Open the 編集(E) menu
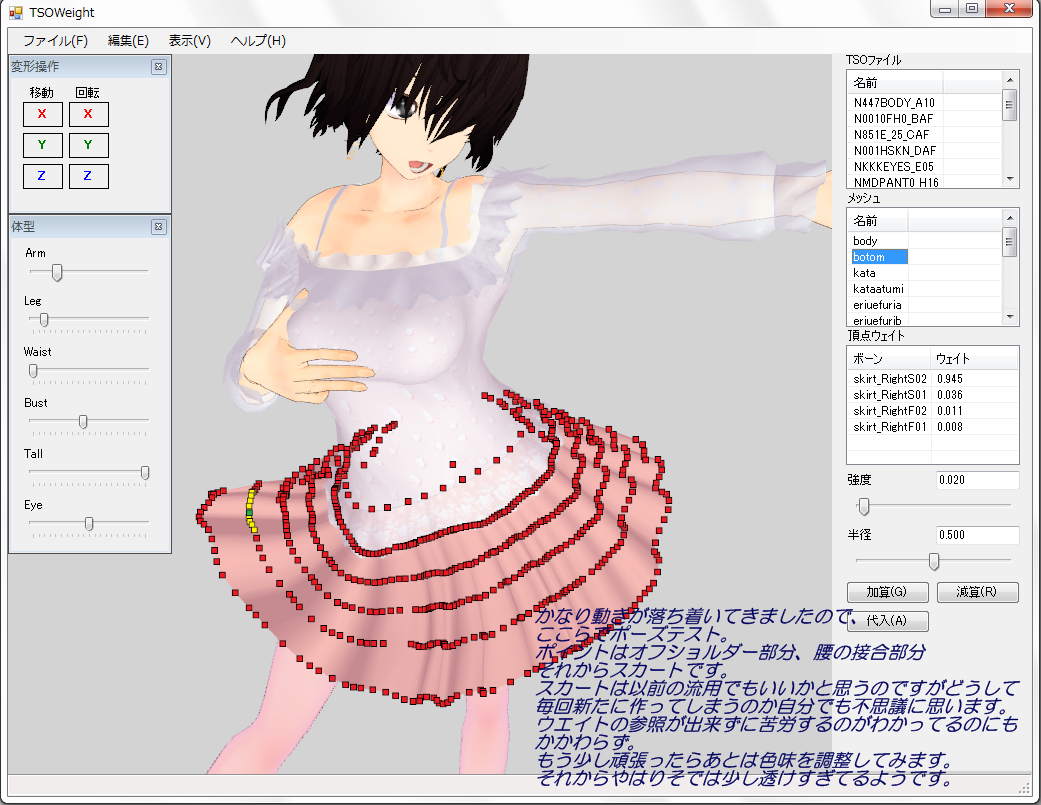Viewport: 1041px width, 805px height. click(128, 41)
